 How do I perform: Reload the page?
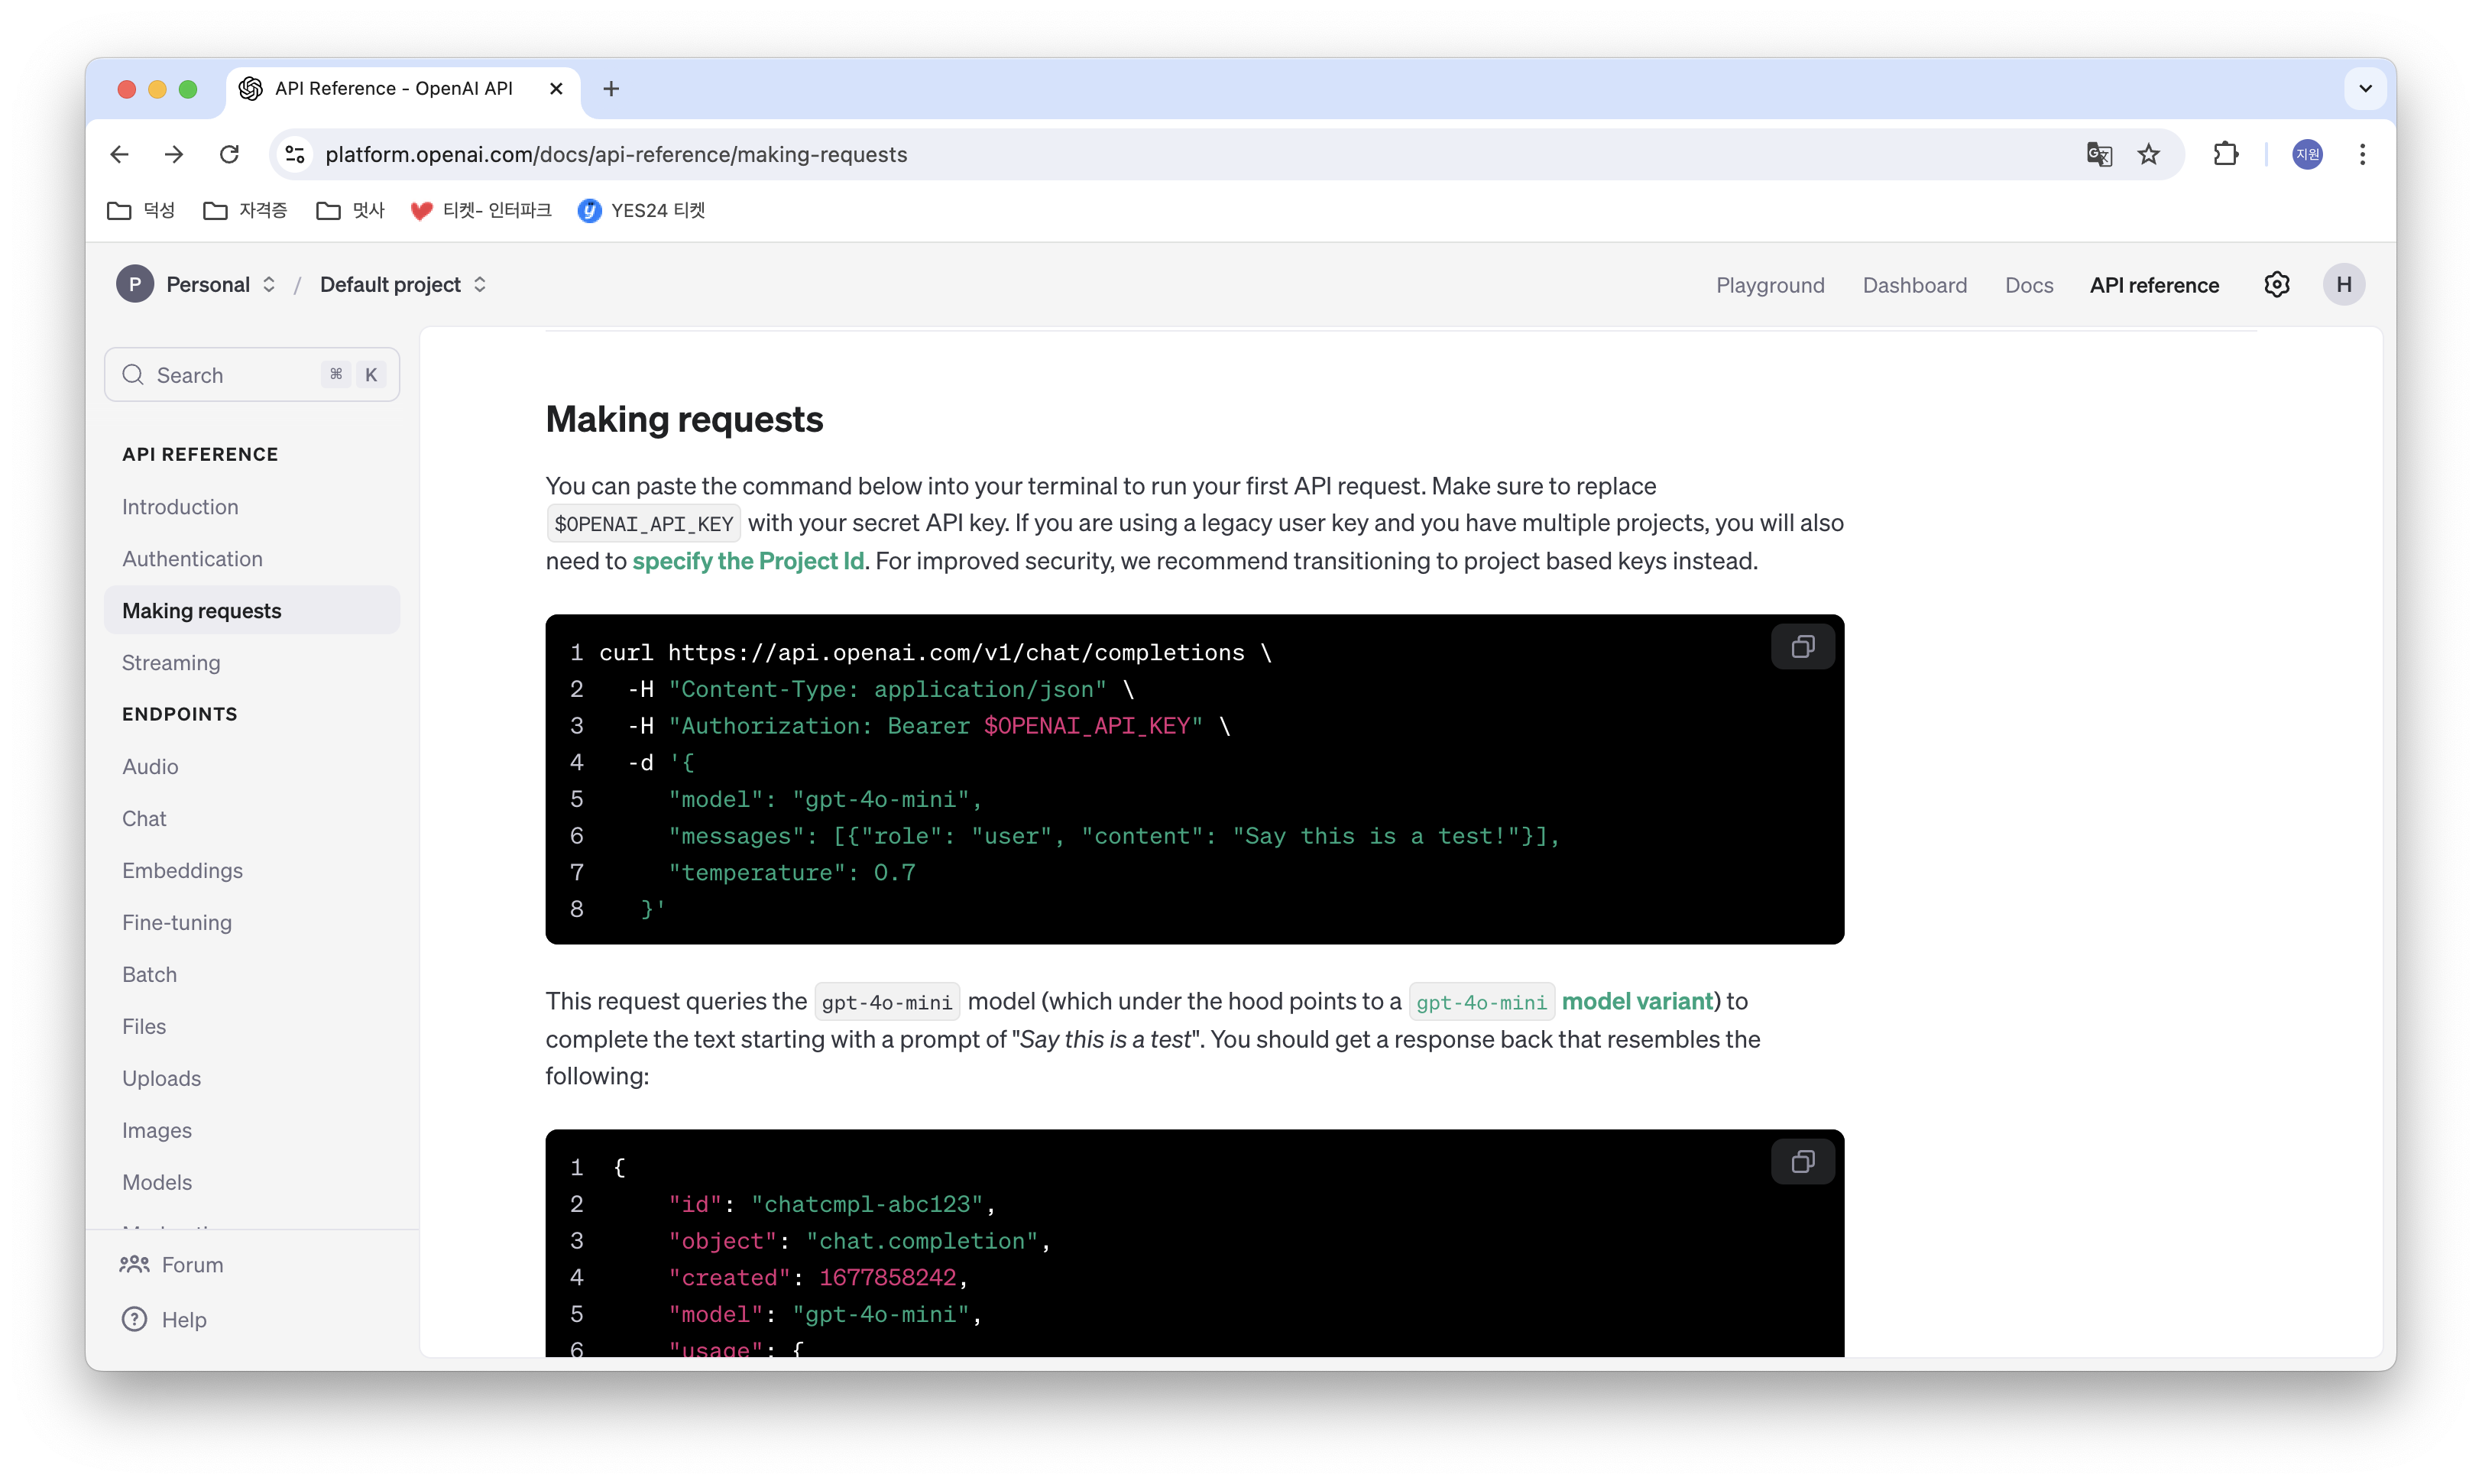[x=229, y=154]
